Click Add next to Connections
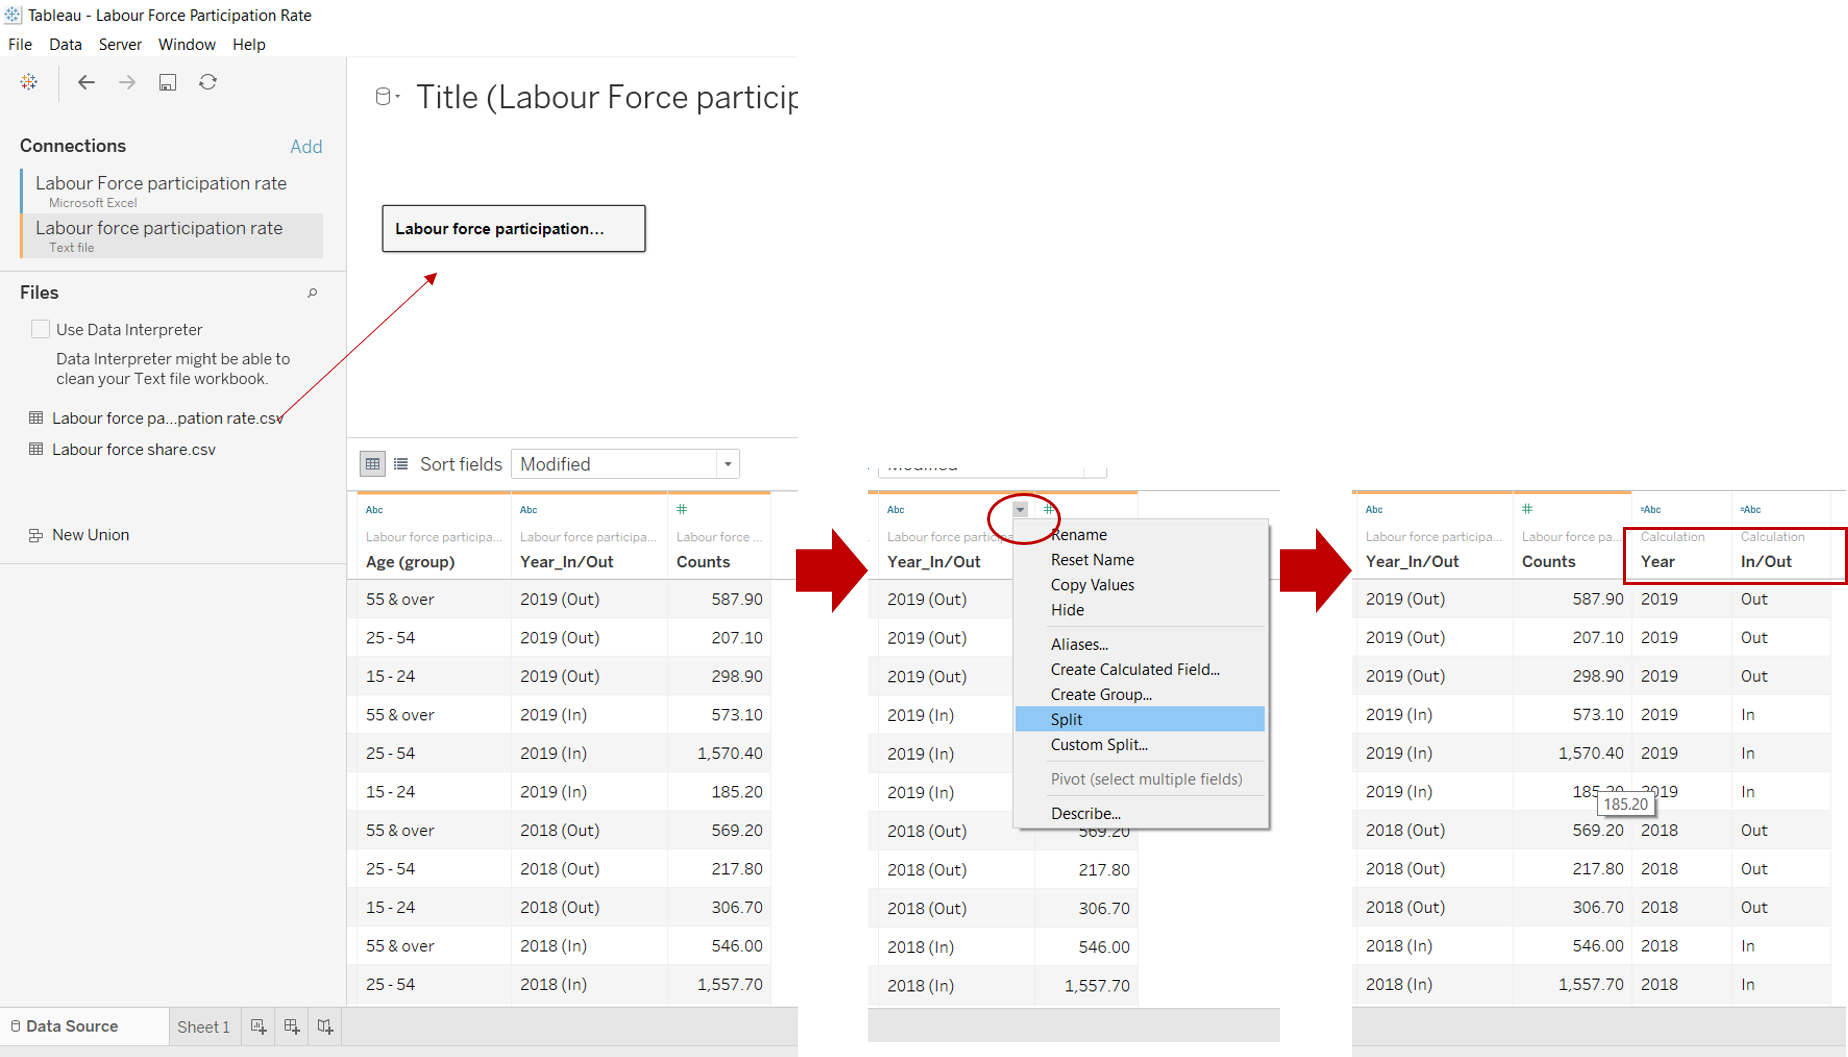The height and width of the screenshot is (1057, 1848). (x=306, y=146)
